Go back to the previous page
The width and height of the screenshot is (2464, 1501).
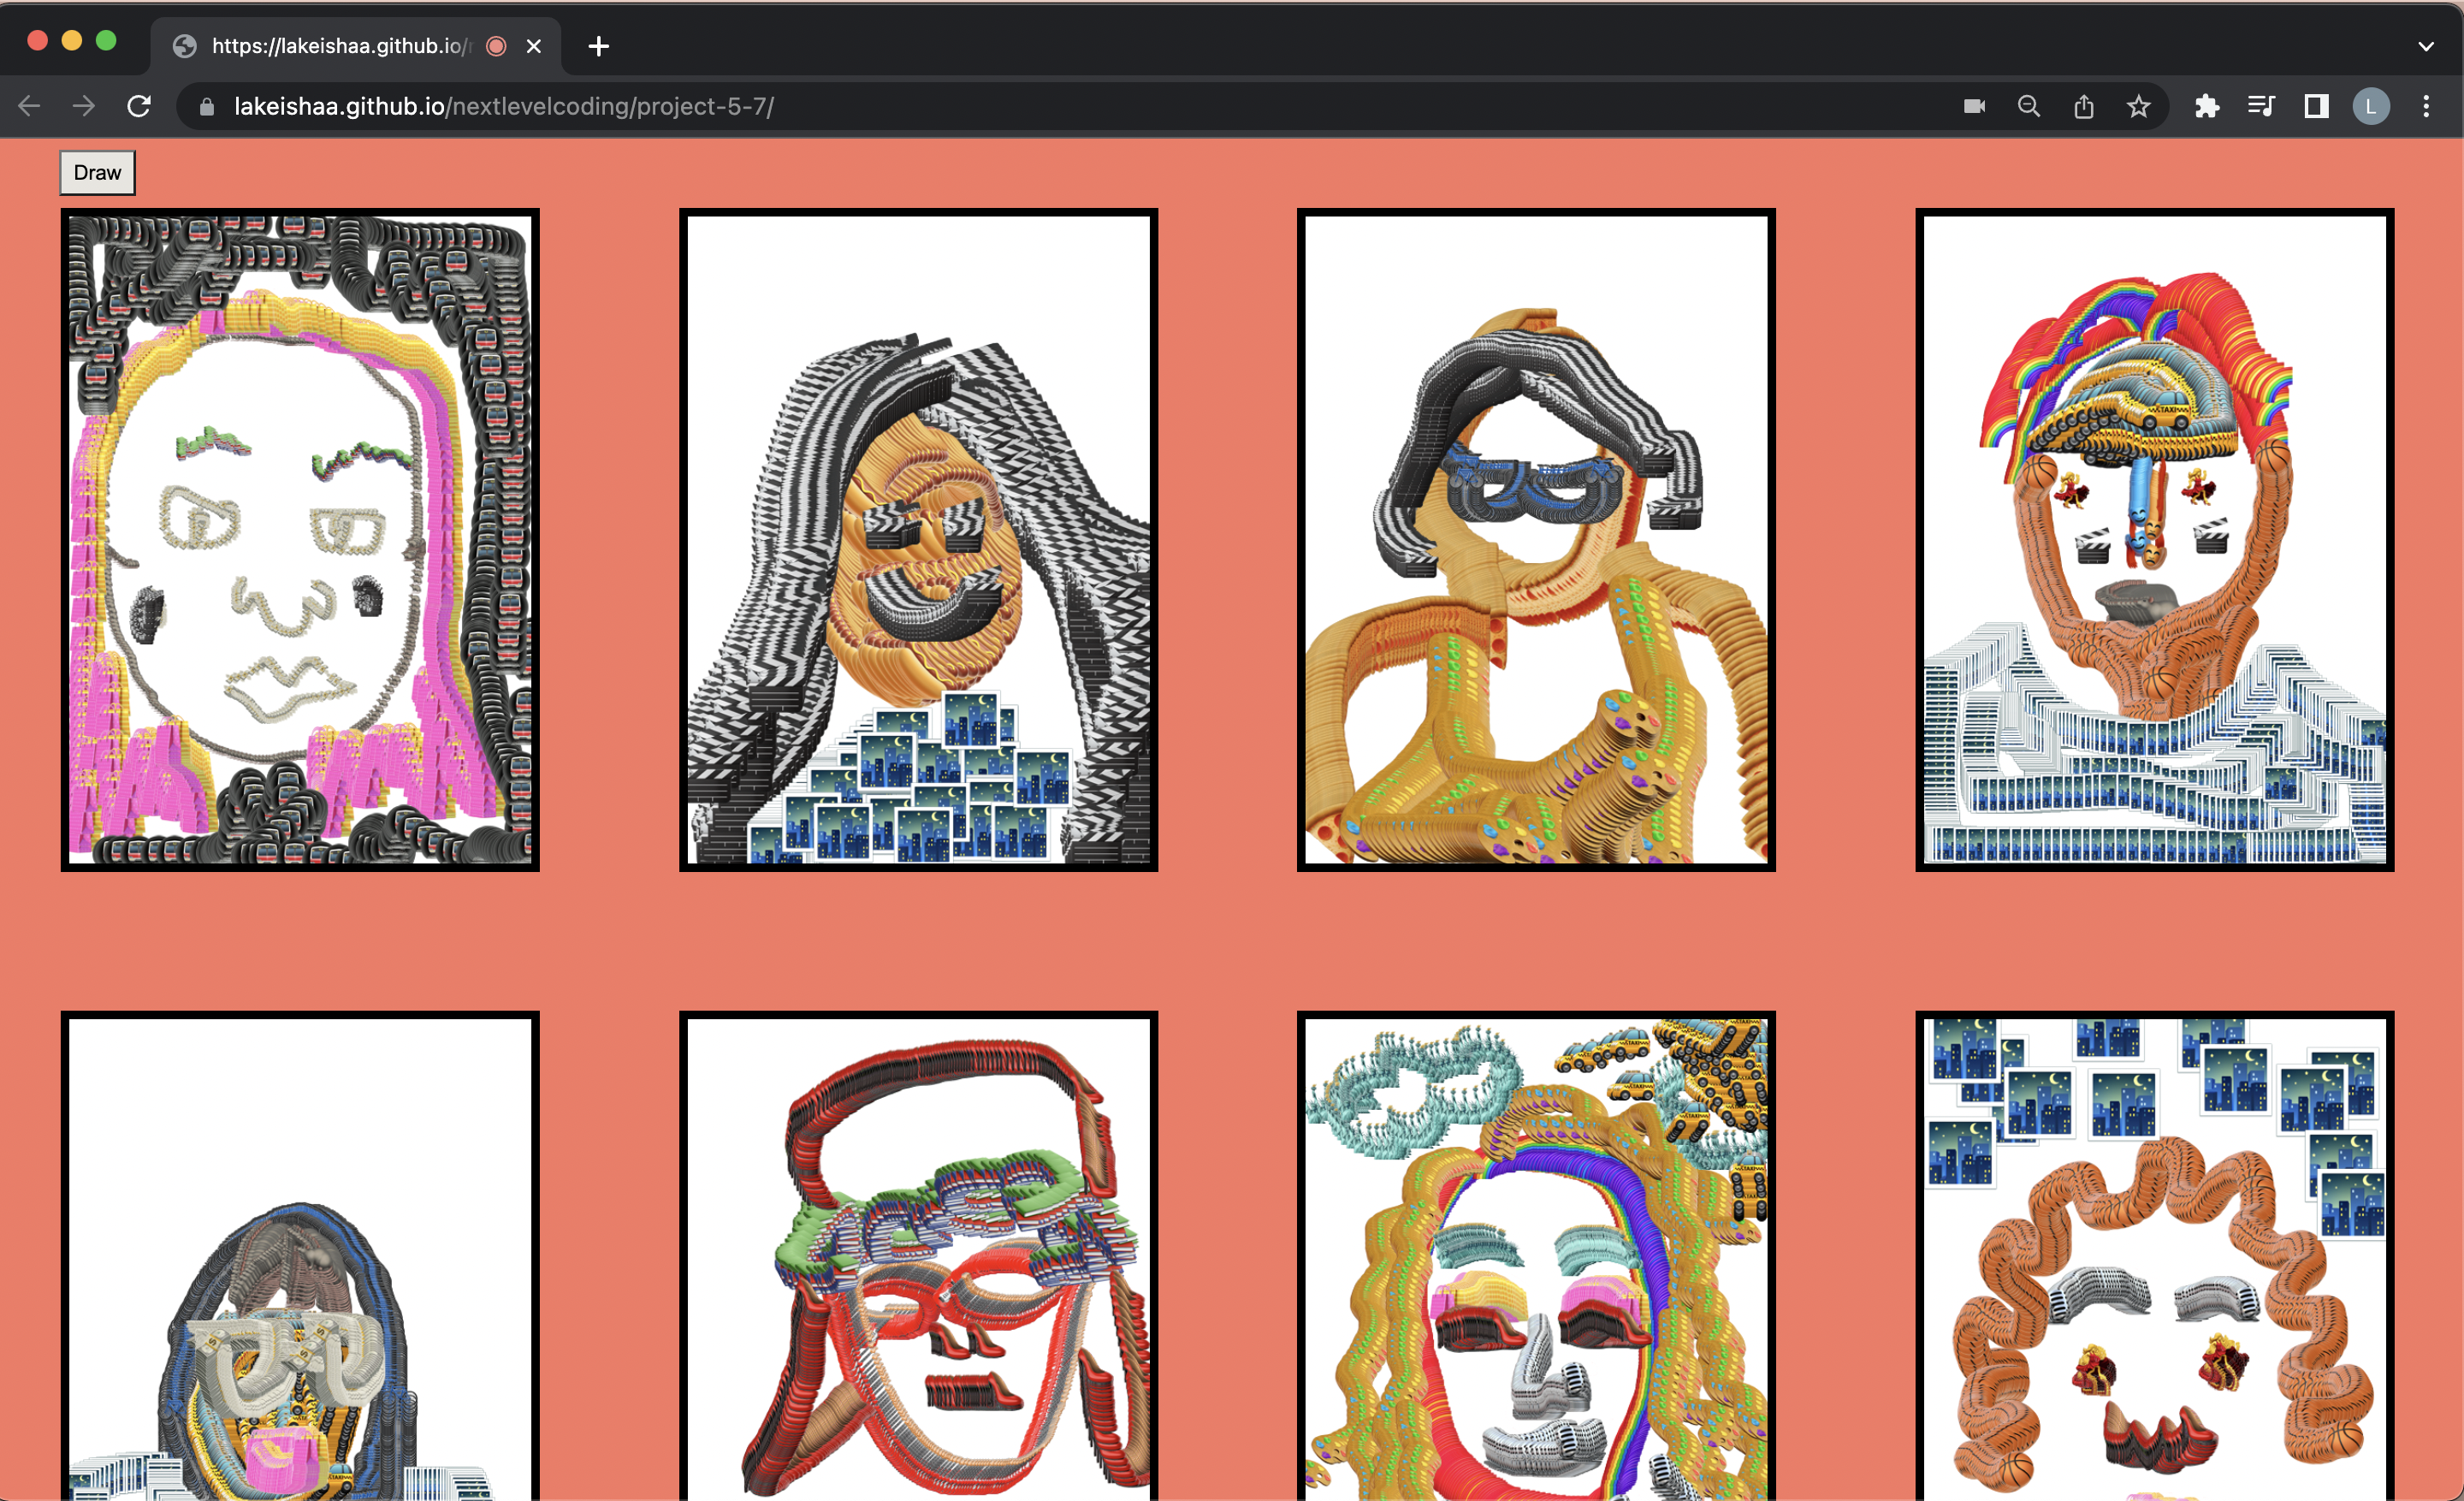[x=30, y=106]
